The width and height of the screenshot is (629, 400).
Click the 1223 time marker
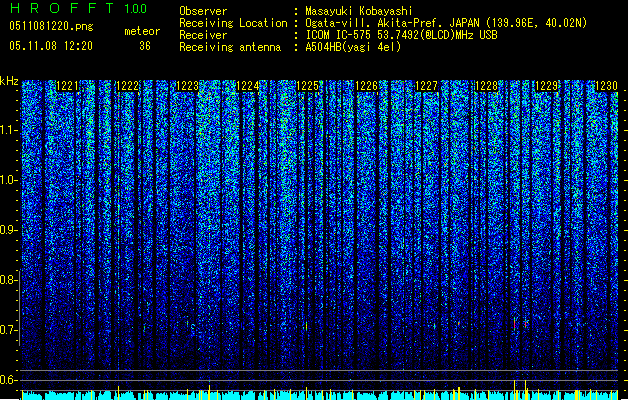[187, 86]
